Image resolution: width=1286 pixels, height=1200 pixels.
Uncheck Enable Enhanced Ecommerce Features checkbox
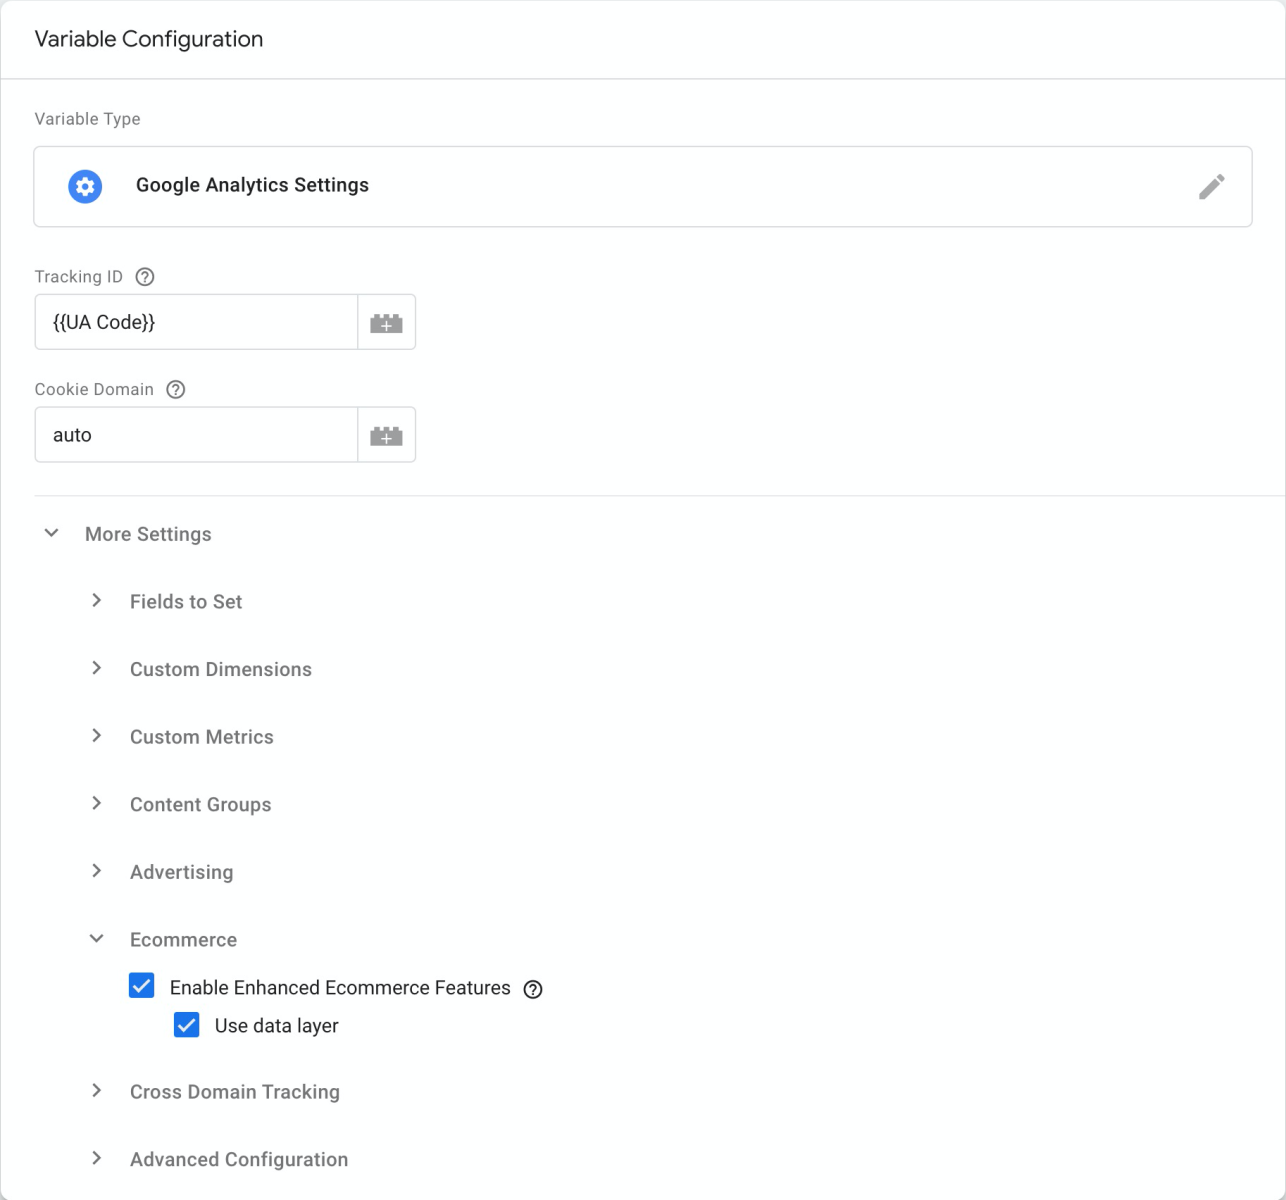[142, 986]
